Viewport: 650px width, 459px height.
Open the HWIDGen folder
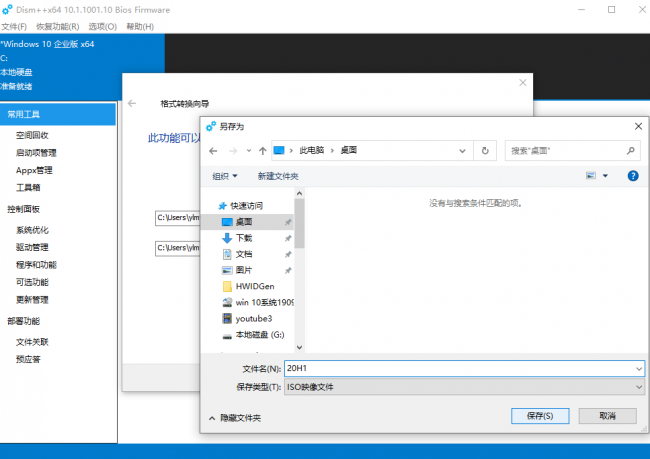click(x=247, y=287)
